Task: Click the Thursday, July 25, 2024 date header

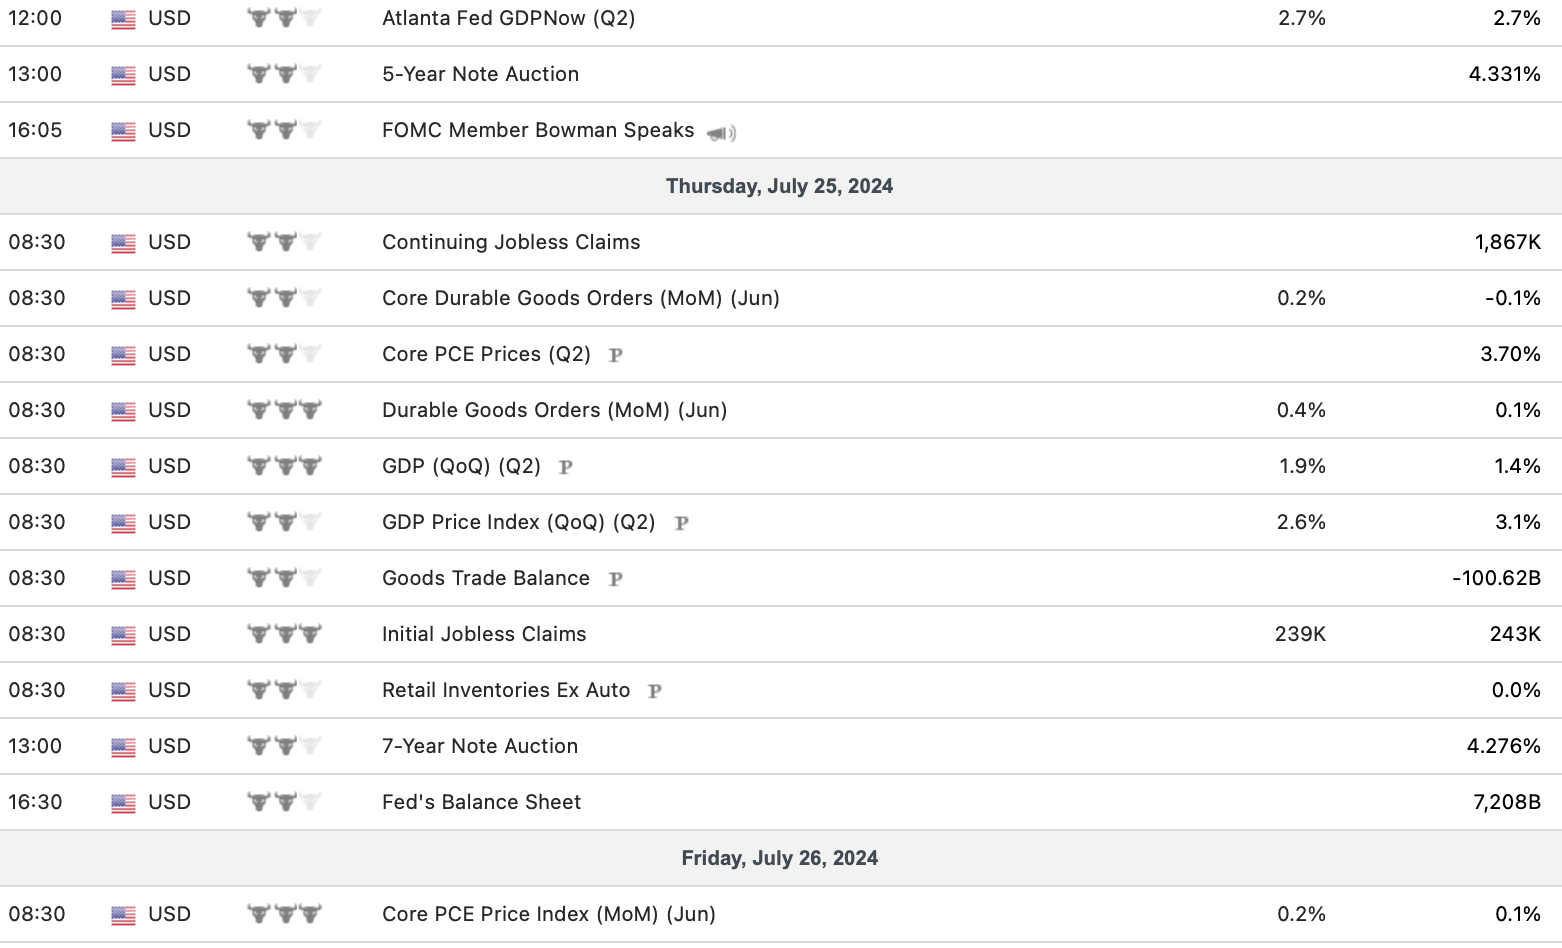Action: (779, 186)
